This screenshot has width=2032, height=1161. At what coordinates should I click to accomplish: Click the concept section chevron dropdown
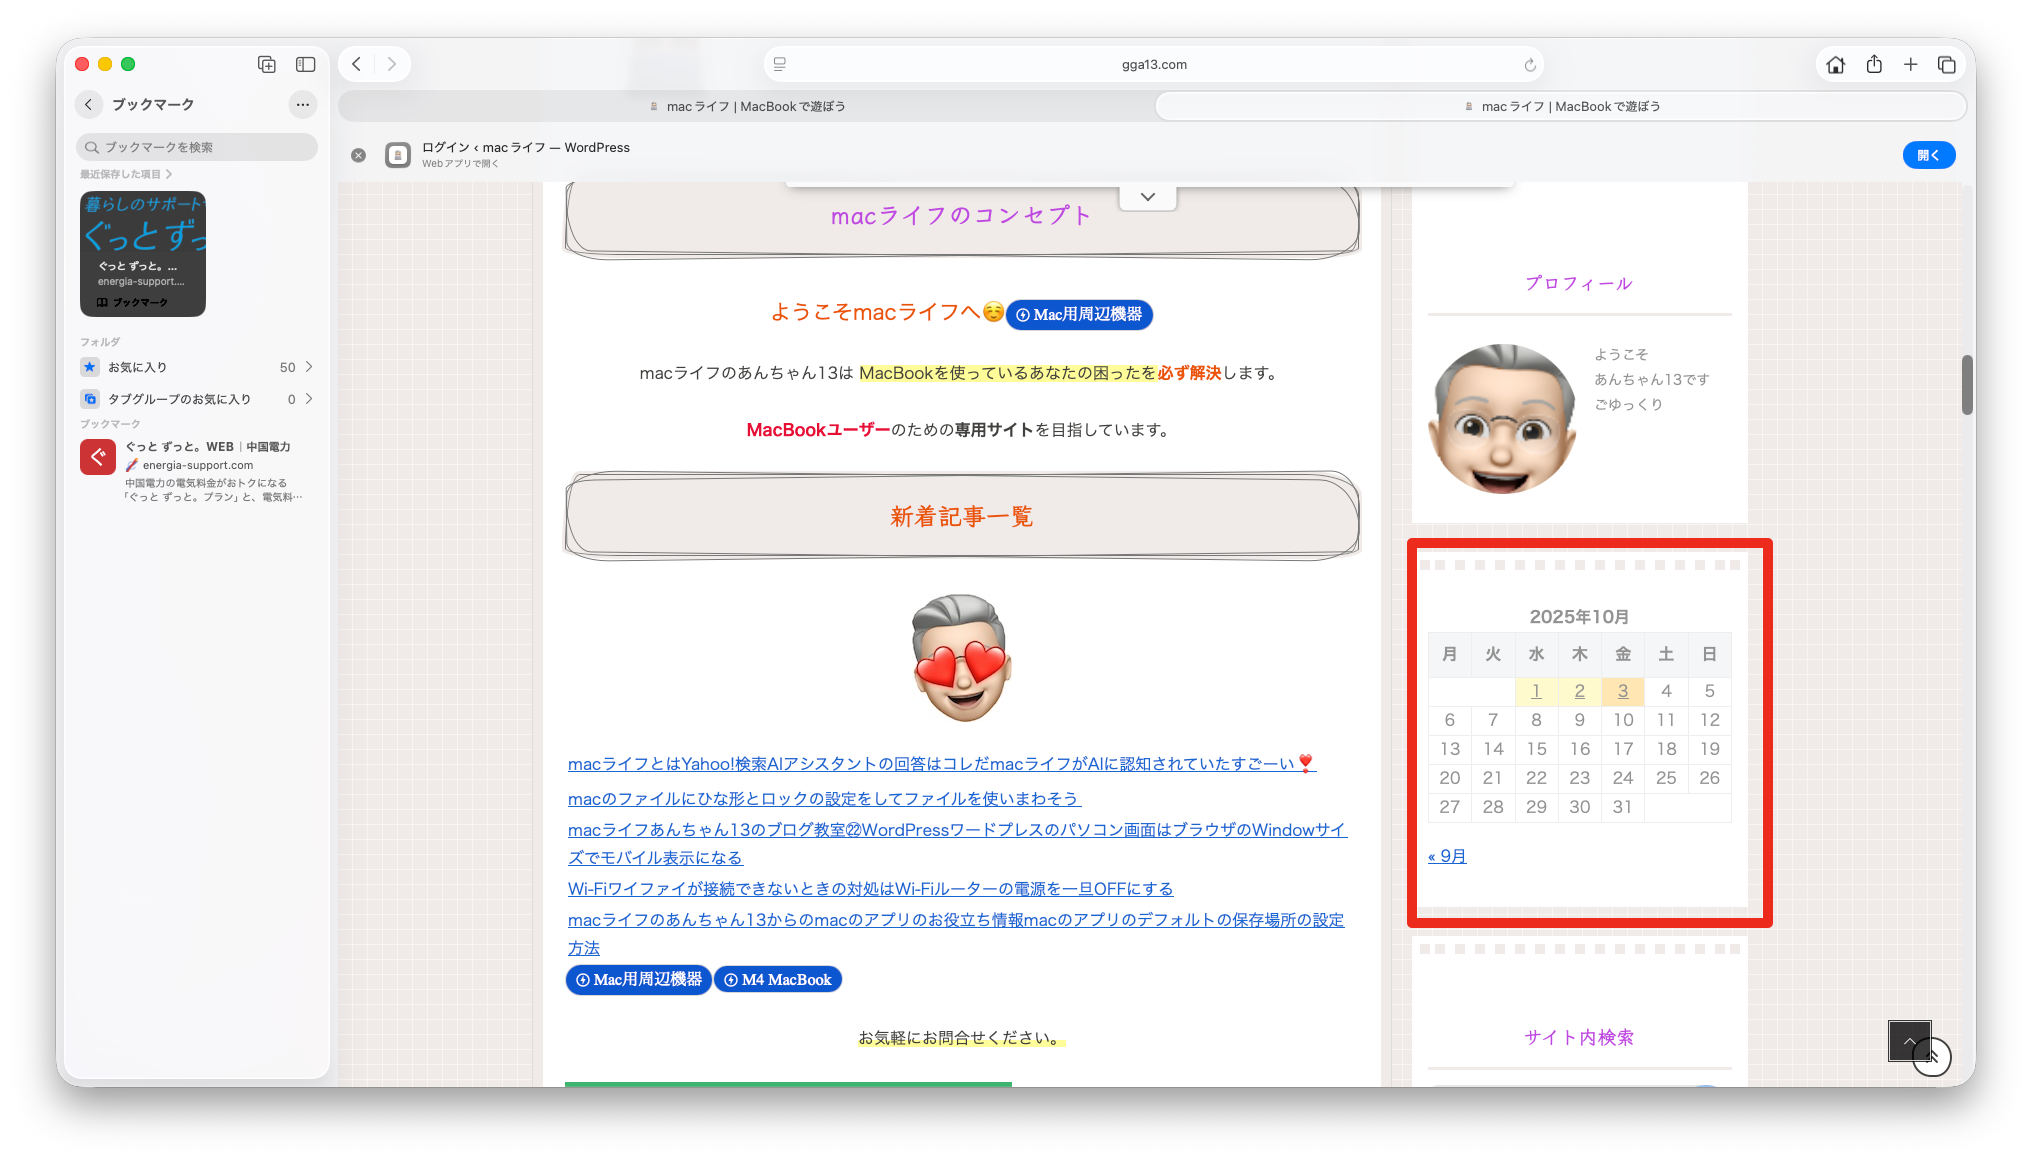tap(1148, 197)
